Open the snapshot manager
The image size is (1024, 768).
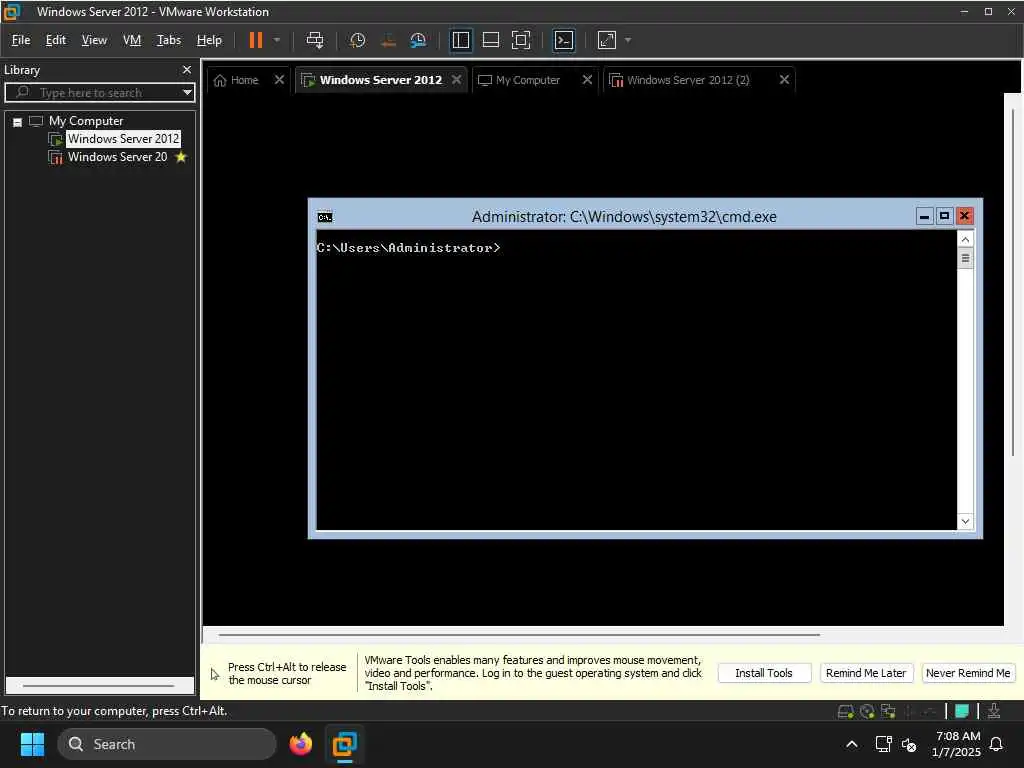418,40
